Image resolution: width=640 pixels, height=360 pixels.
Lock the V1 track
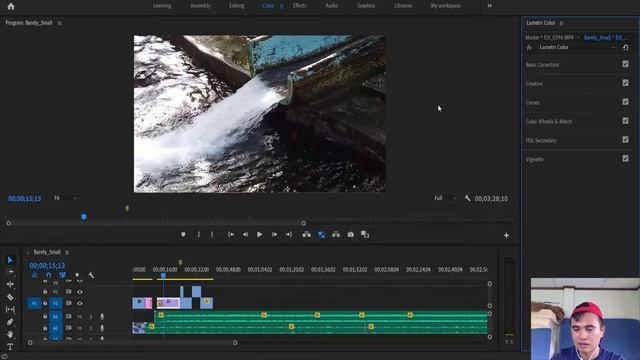[x=45, y=303]
